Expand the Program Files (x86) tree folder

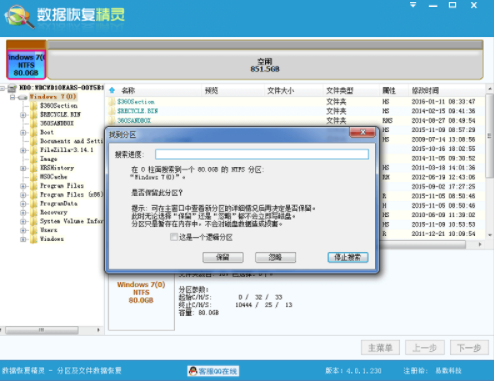tap(23, 195)
